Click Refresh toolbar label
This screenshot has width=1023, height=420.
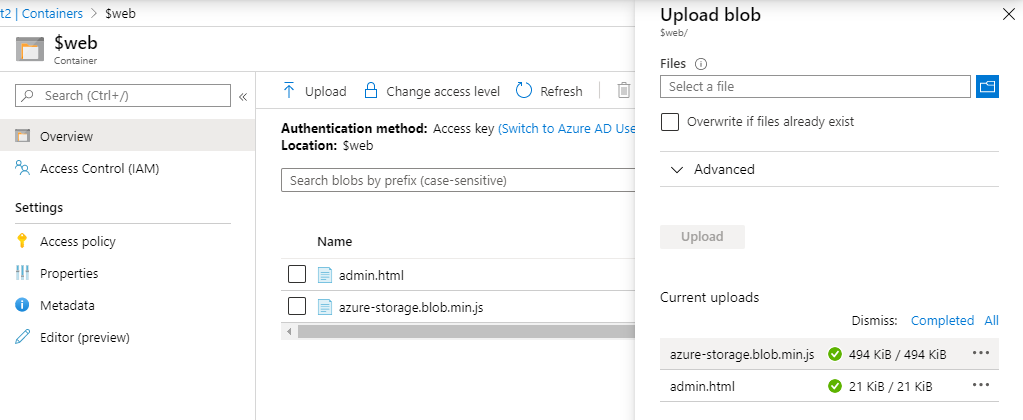[x=561, y=91]
